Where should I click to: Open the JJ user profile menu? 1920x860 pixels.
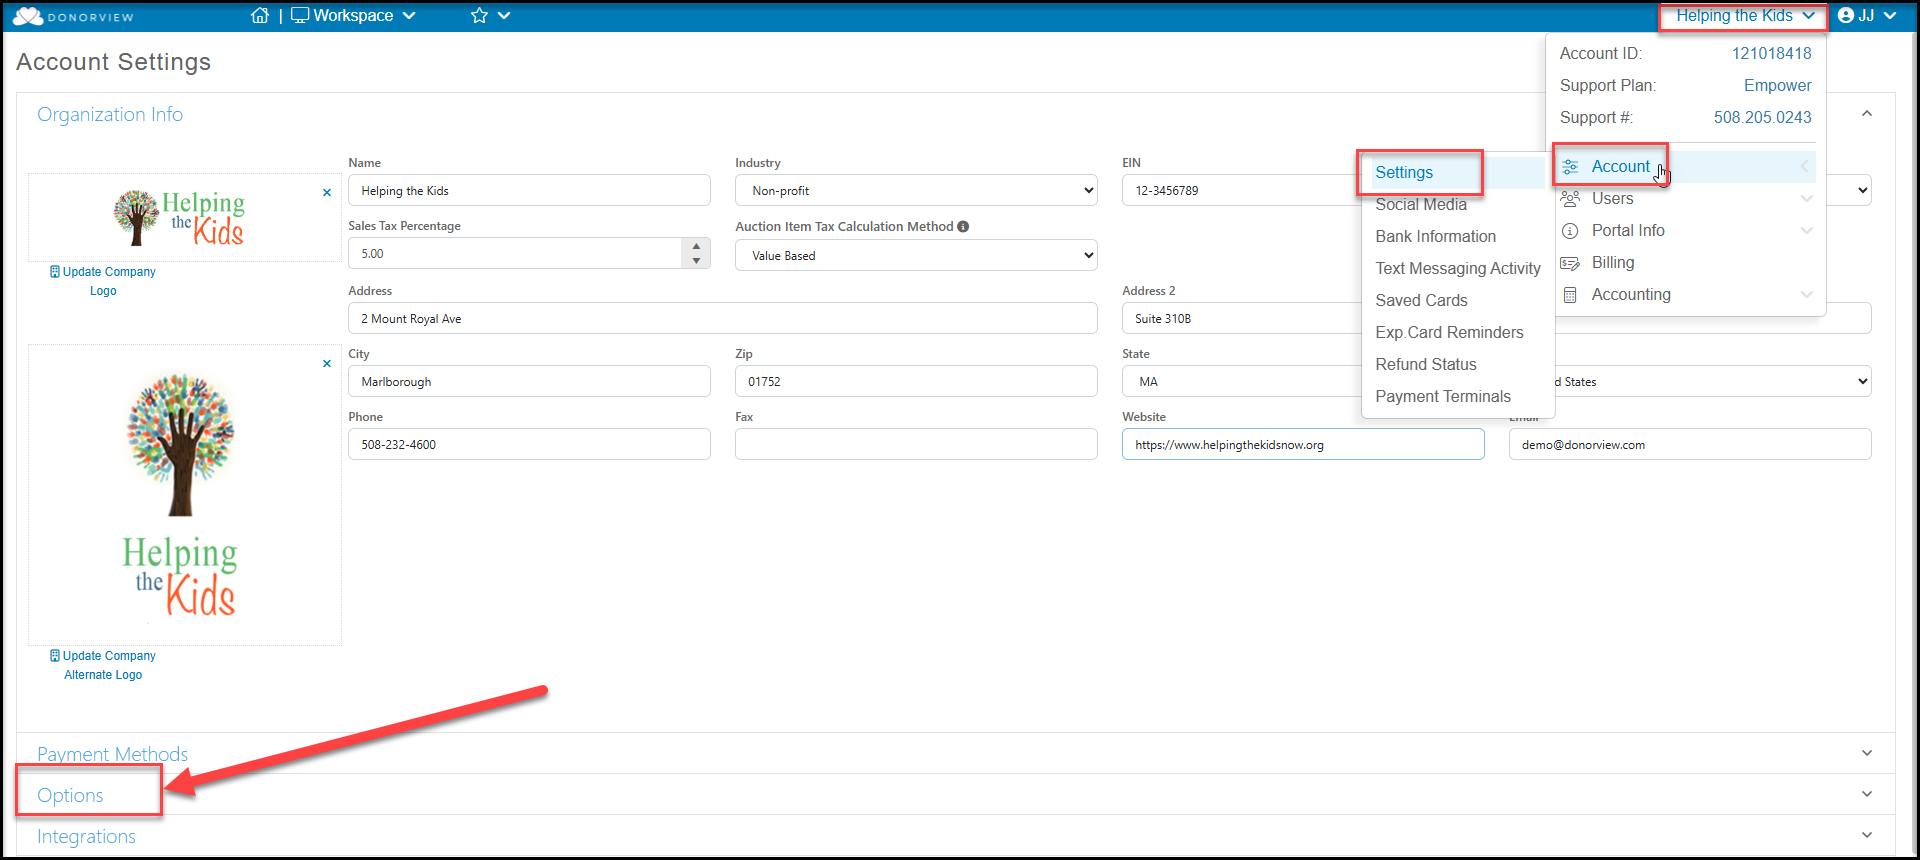pyautogui.click(x=1867, y=15)
